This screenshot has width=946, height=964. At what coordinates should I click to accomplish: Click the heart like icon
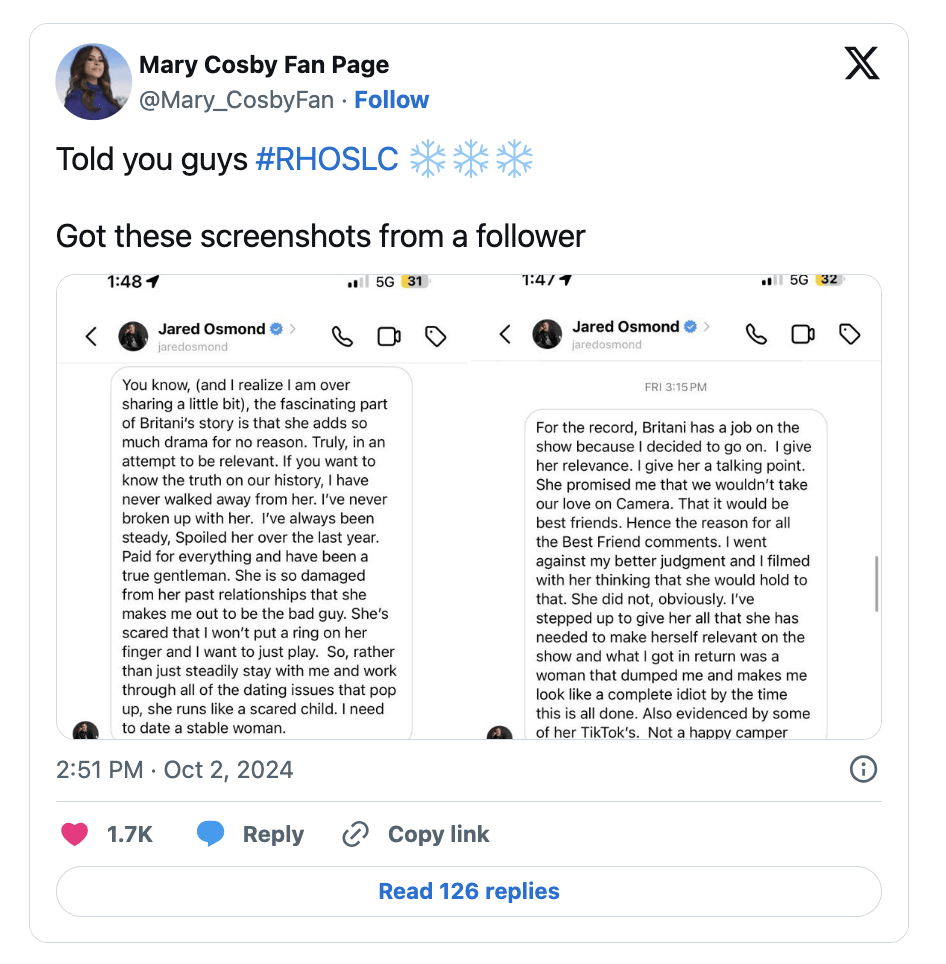(75, 834)
